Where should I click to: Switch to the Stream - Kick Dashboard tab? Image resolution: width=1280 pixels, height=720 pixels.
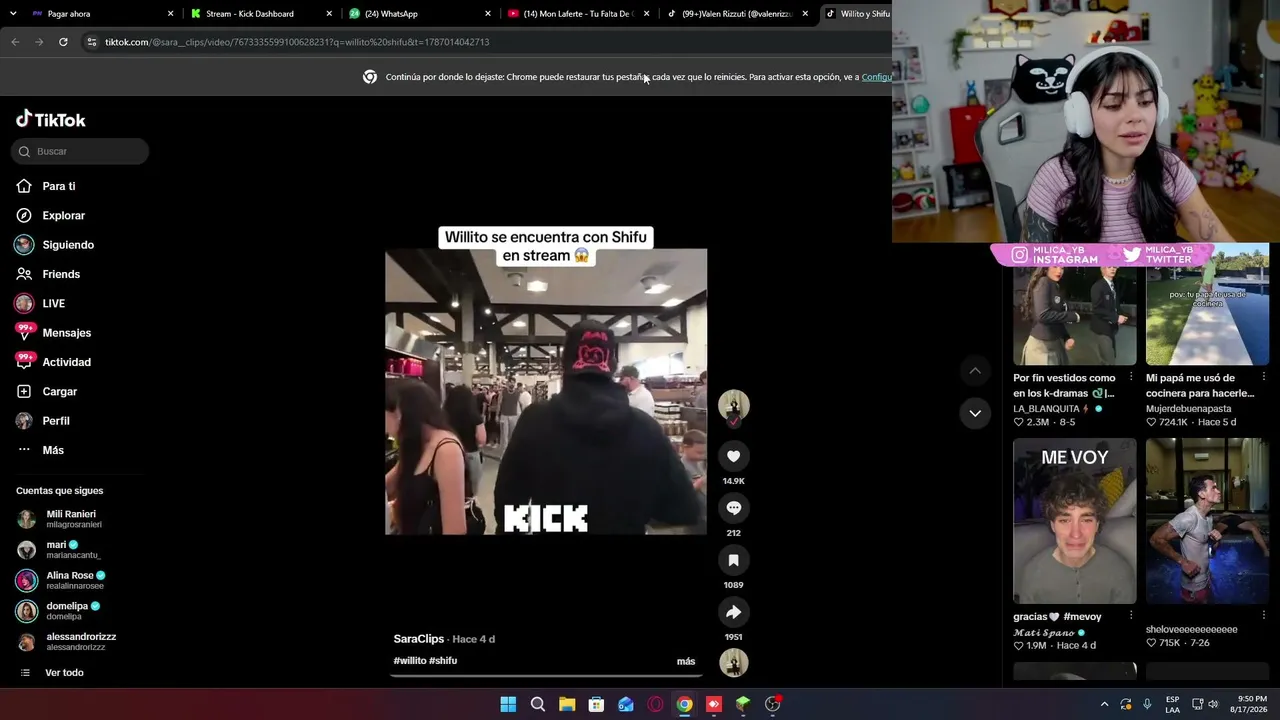tap(260, 14)
